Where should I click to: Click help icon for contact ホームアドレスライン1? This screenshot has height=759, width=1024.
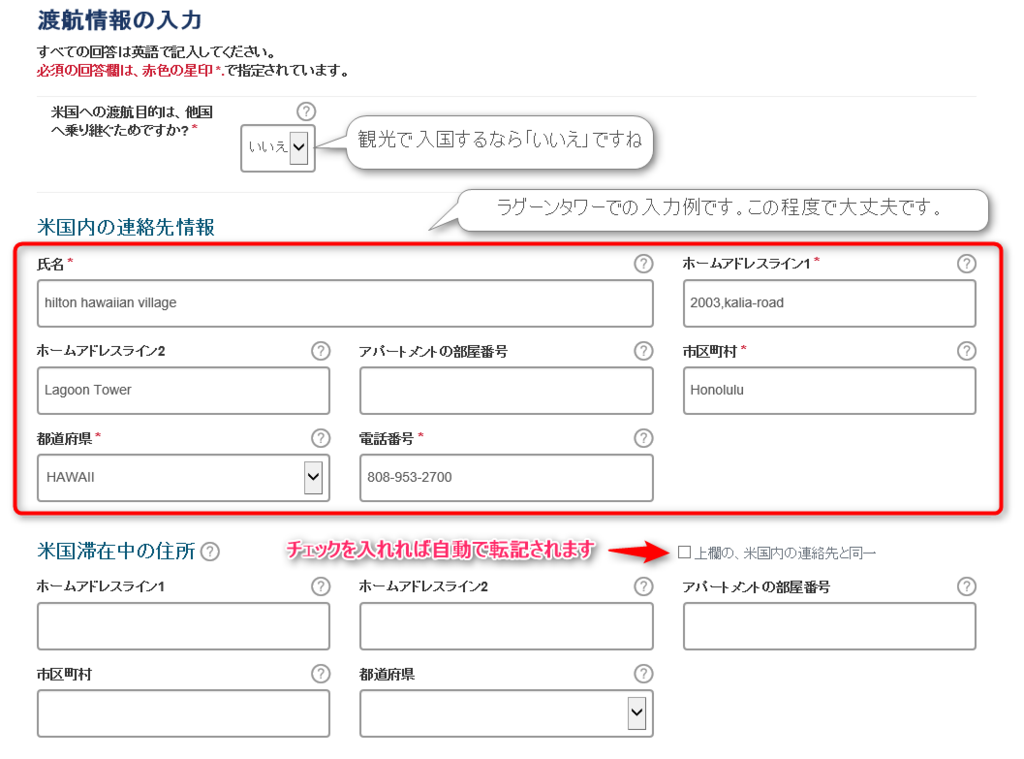point(967,263)
